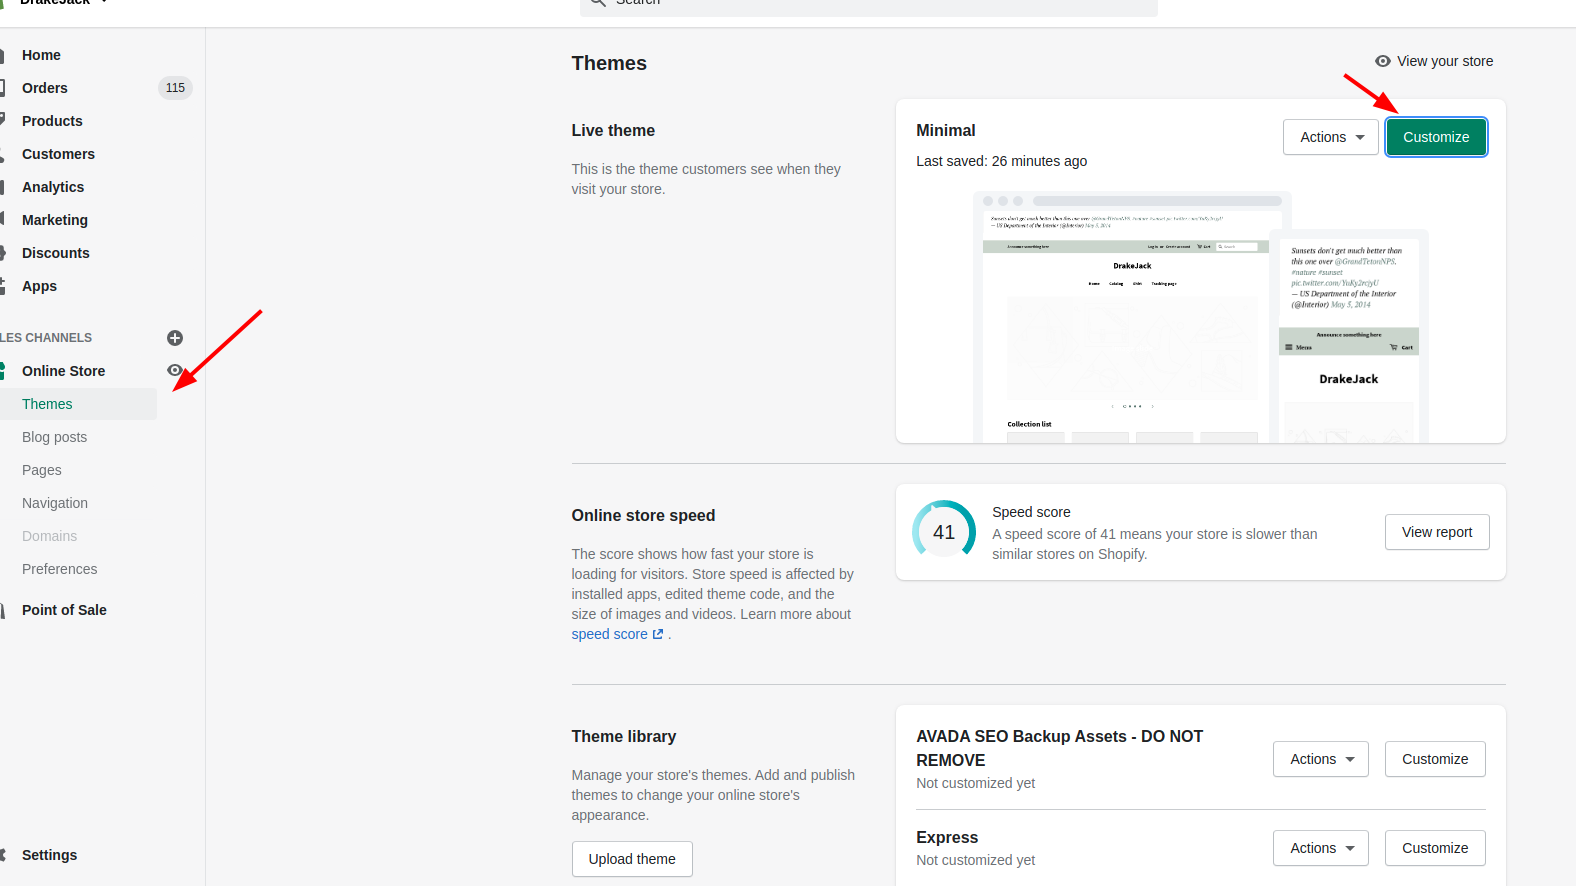
Task: Click the View report button
Action: coord(1436,532)
